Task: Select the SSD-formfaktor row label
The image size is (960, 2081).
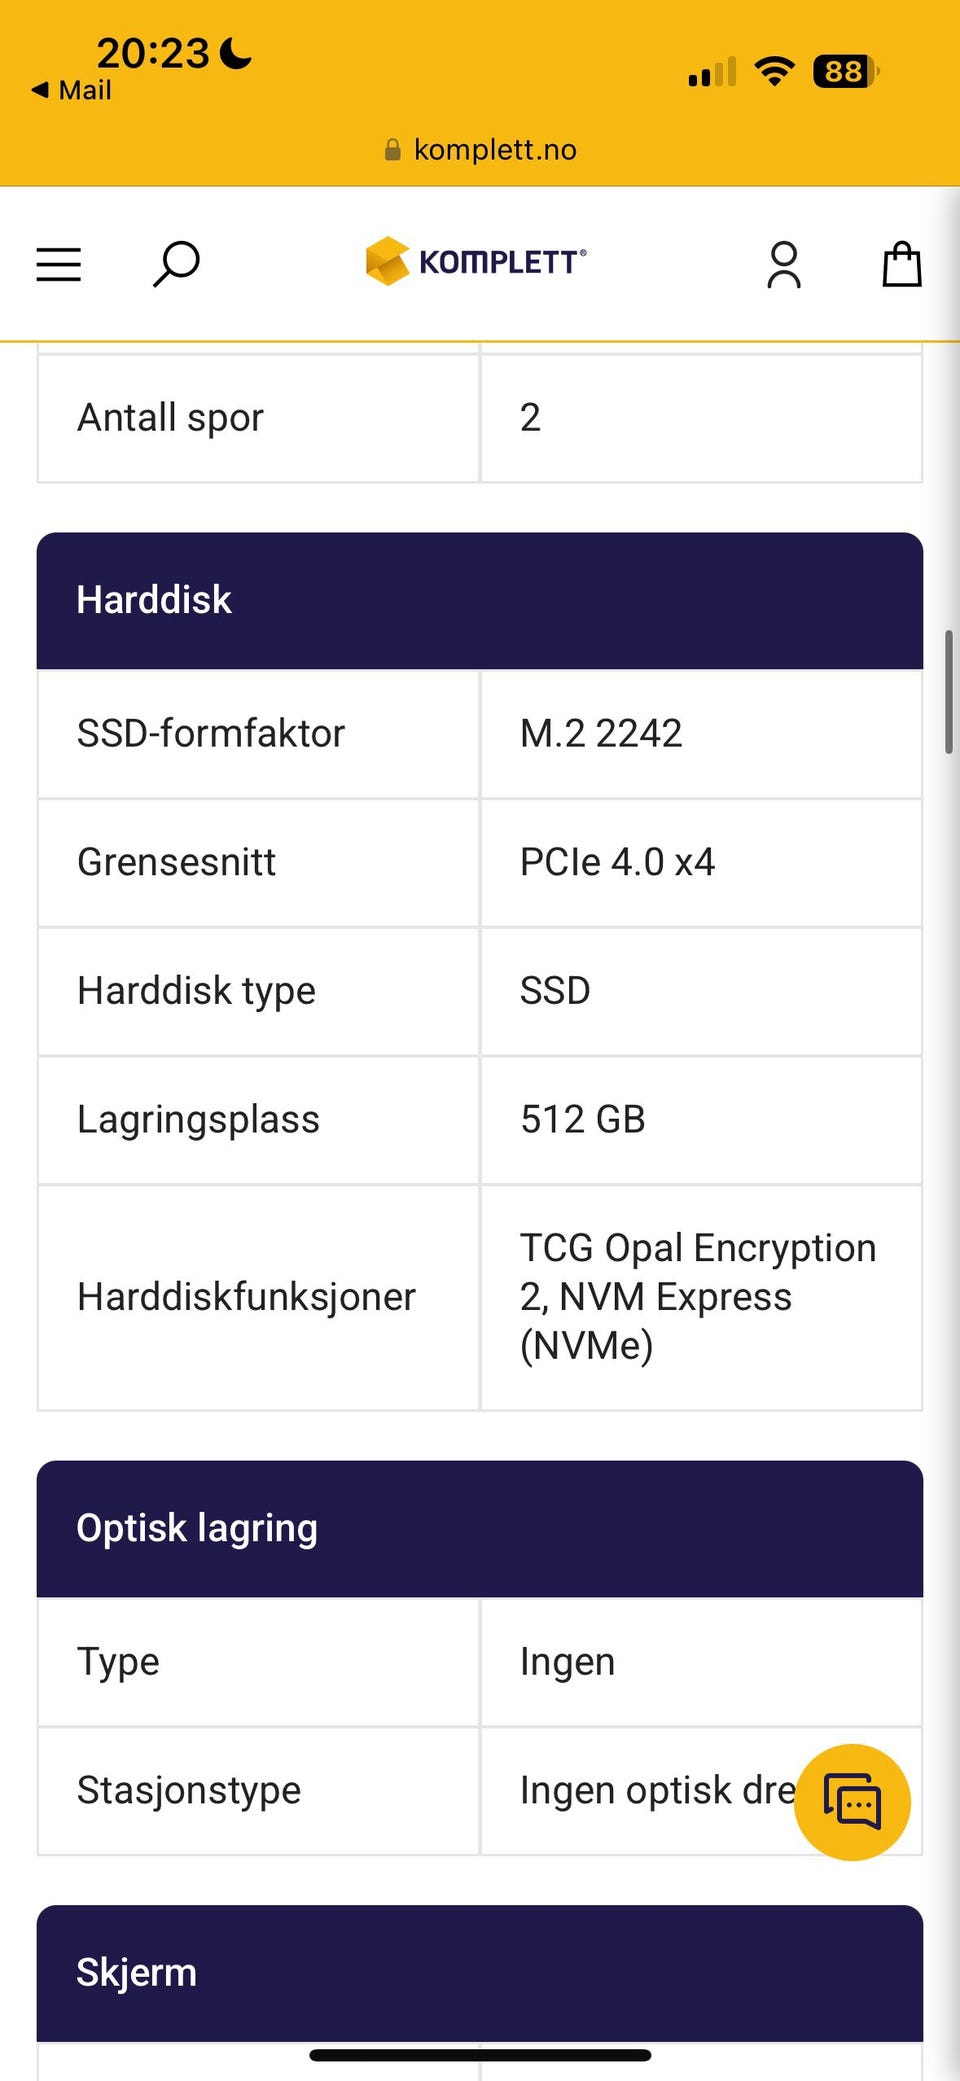Action: point(211,733)
